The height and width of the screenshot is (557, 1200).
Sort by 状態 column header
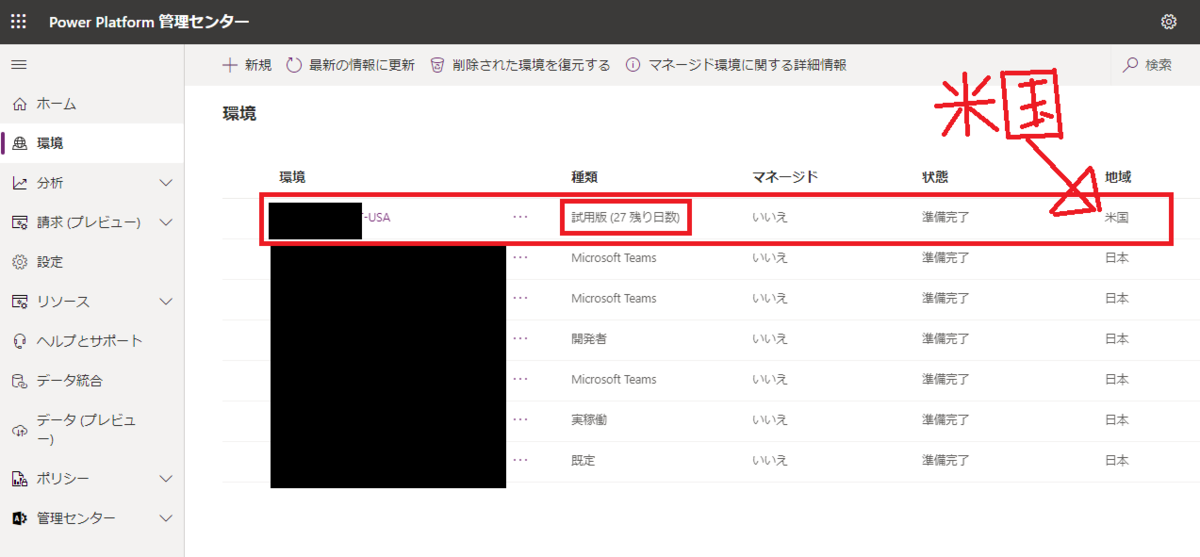coord(935,177)
